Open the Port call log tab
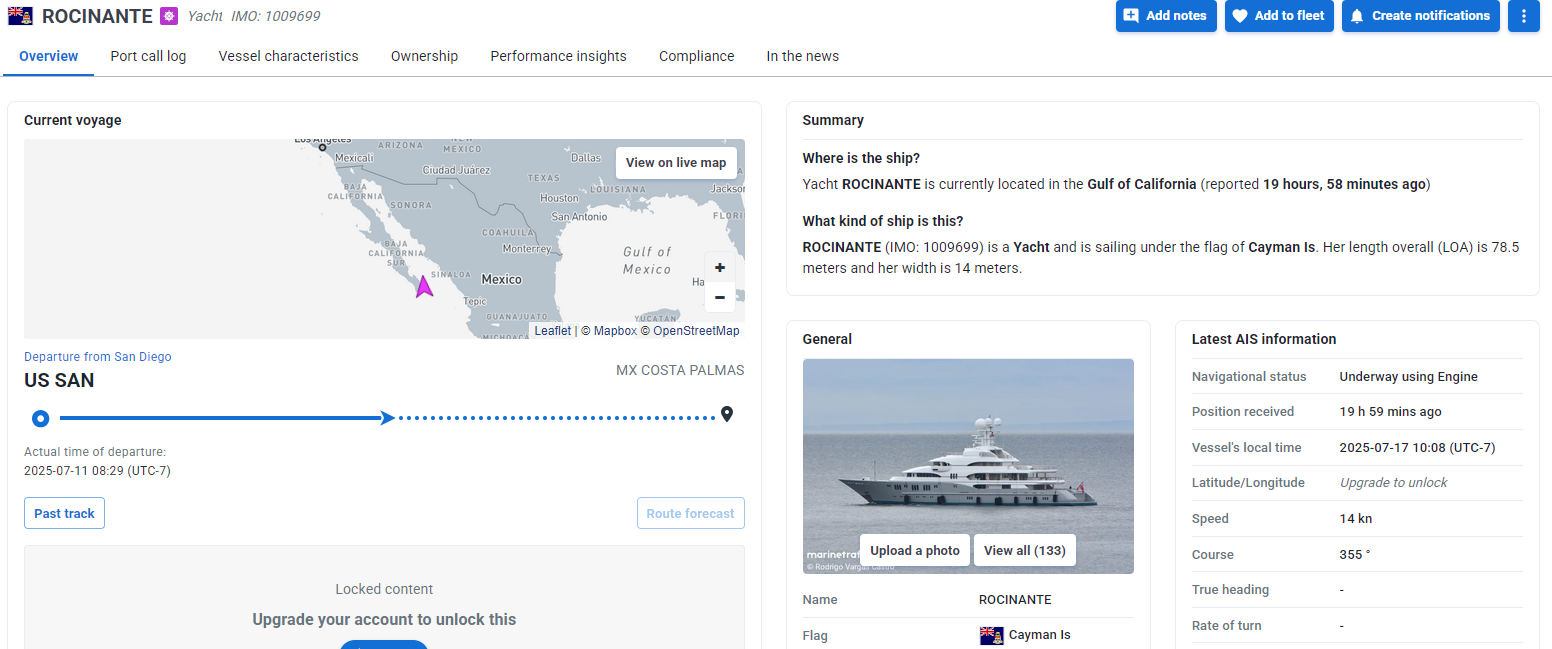 point(148,56)
